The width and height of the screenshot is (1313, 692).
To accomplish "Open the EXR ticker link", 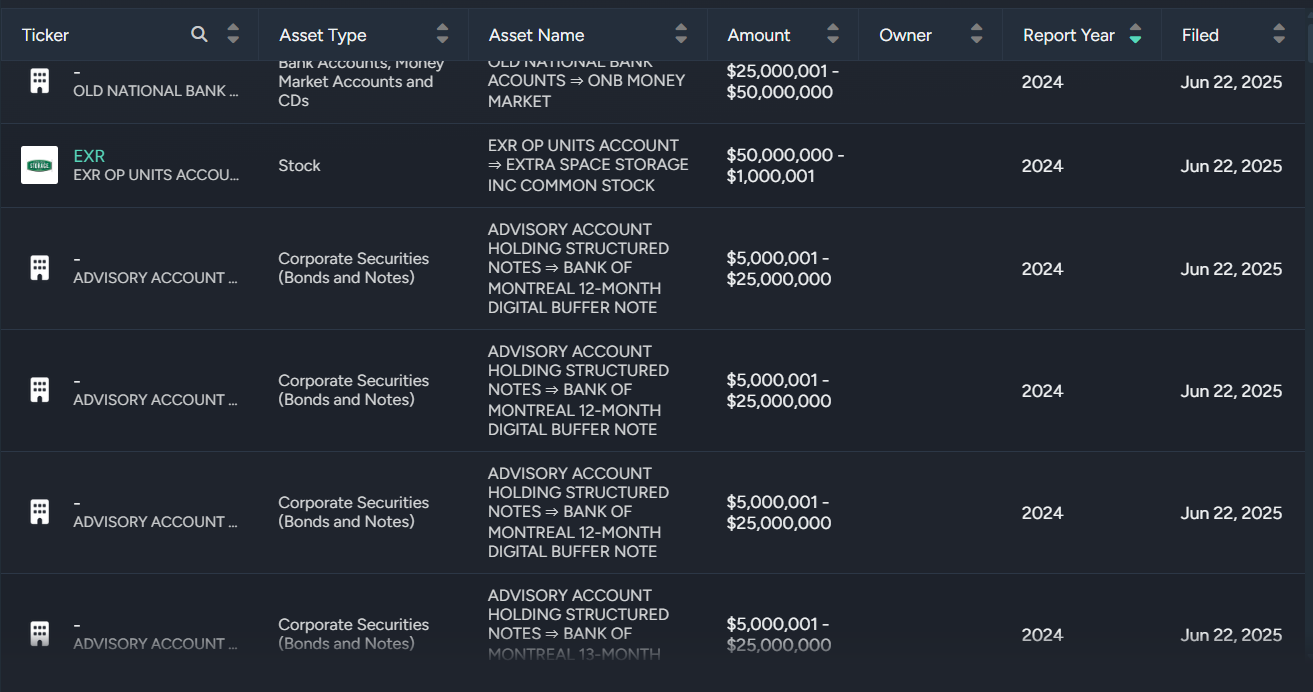I will (x=89, y=156).
